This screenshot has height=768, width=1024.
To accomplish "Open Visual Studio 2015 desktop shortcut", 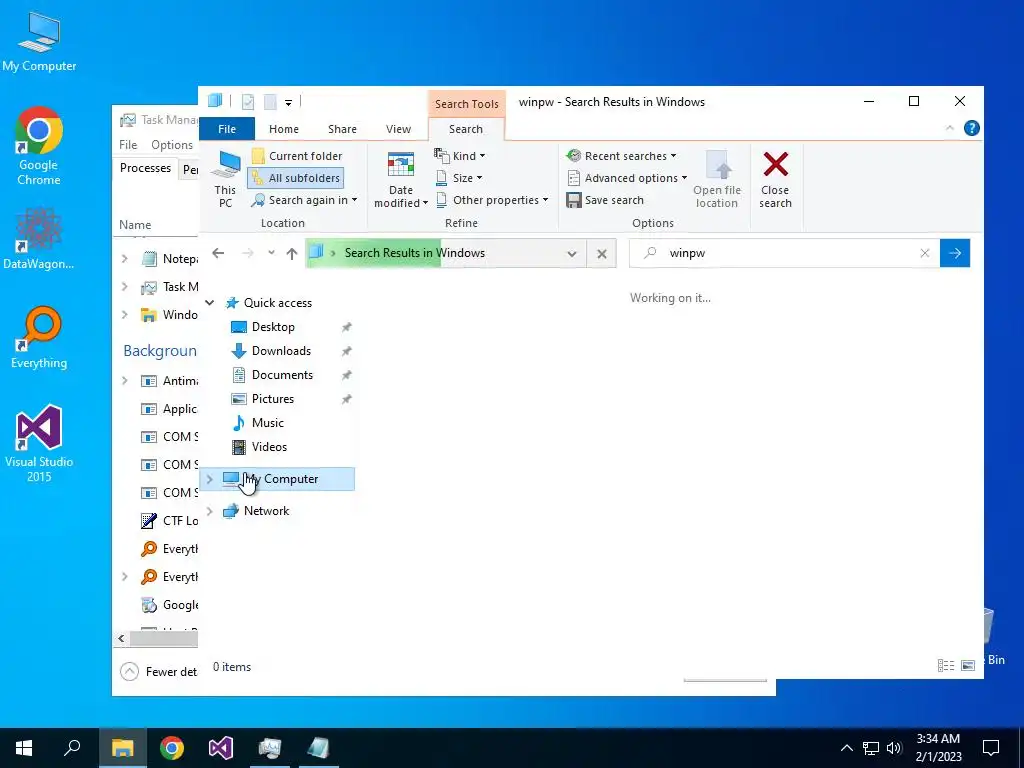I will click(x=39, y=444).
